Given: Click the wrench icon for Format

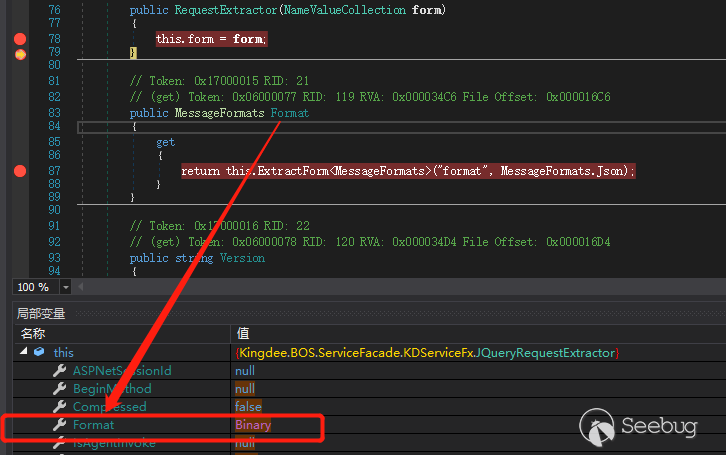Looking at the screenshot, I should (59, 424).
